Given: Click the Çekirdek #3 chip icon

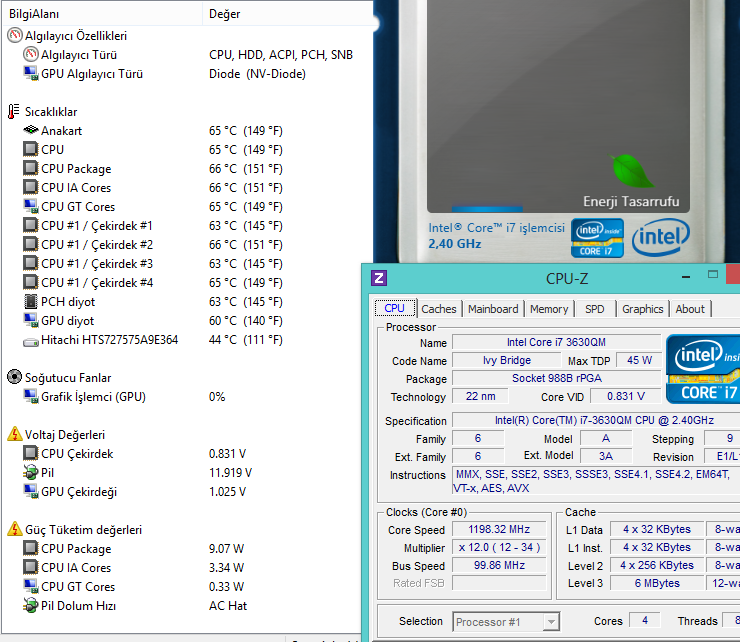Looking at the screenshot, I should 31,263.
